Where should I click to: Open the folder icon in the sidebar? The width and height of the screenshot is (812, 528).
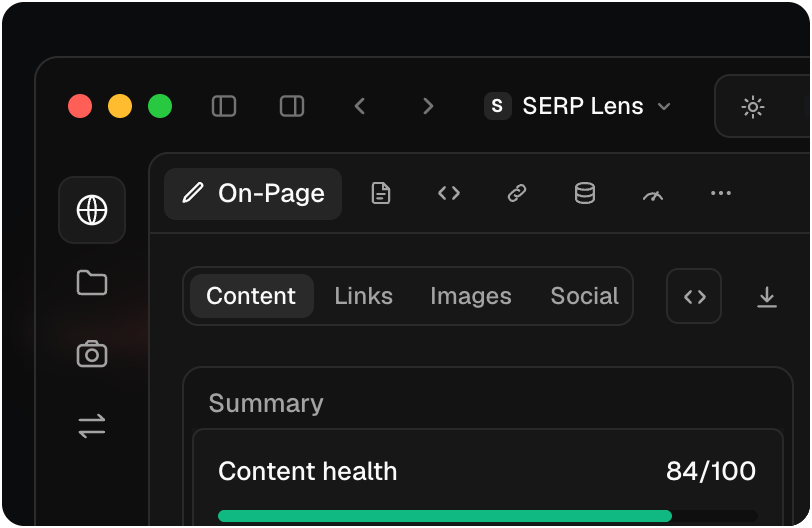pos(92,283)
